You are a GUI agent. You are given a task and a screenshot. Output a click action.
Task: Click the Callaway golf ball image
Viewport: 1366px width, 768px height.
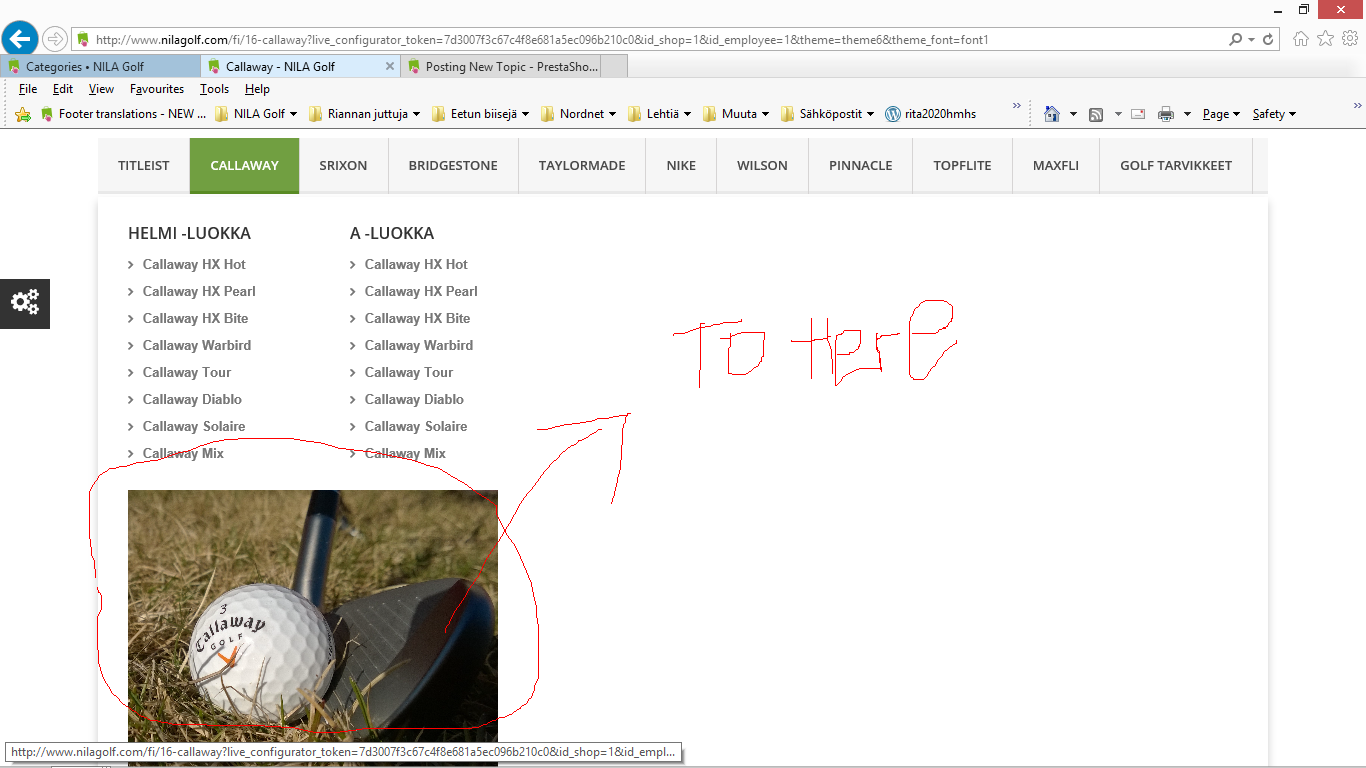point(313,628)
